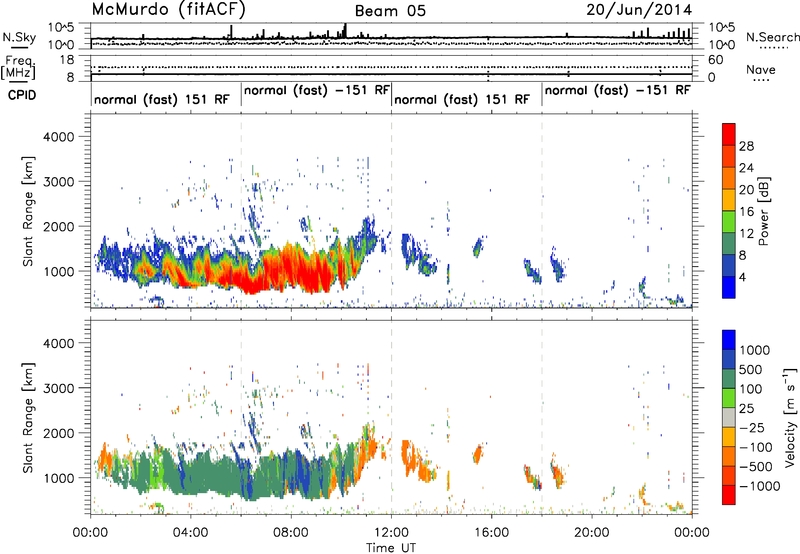This screenshot has width=800, height=554.
Task: Click the "08:00" time axis tick label
Action: [291, 533]
